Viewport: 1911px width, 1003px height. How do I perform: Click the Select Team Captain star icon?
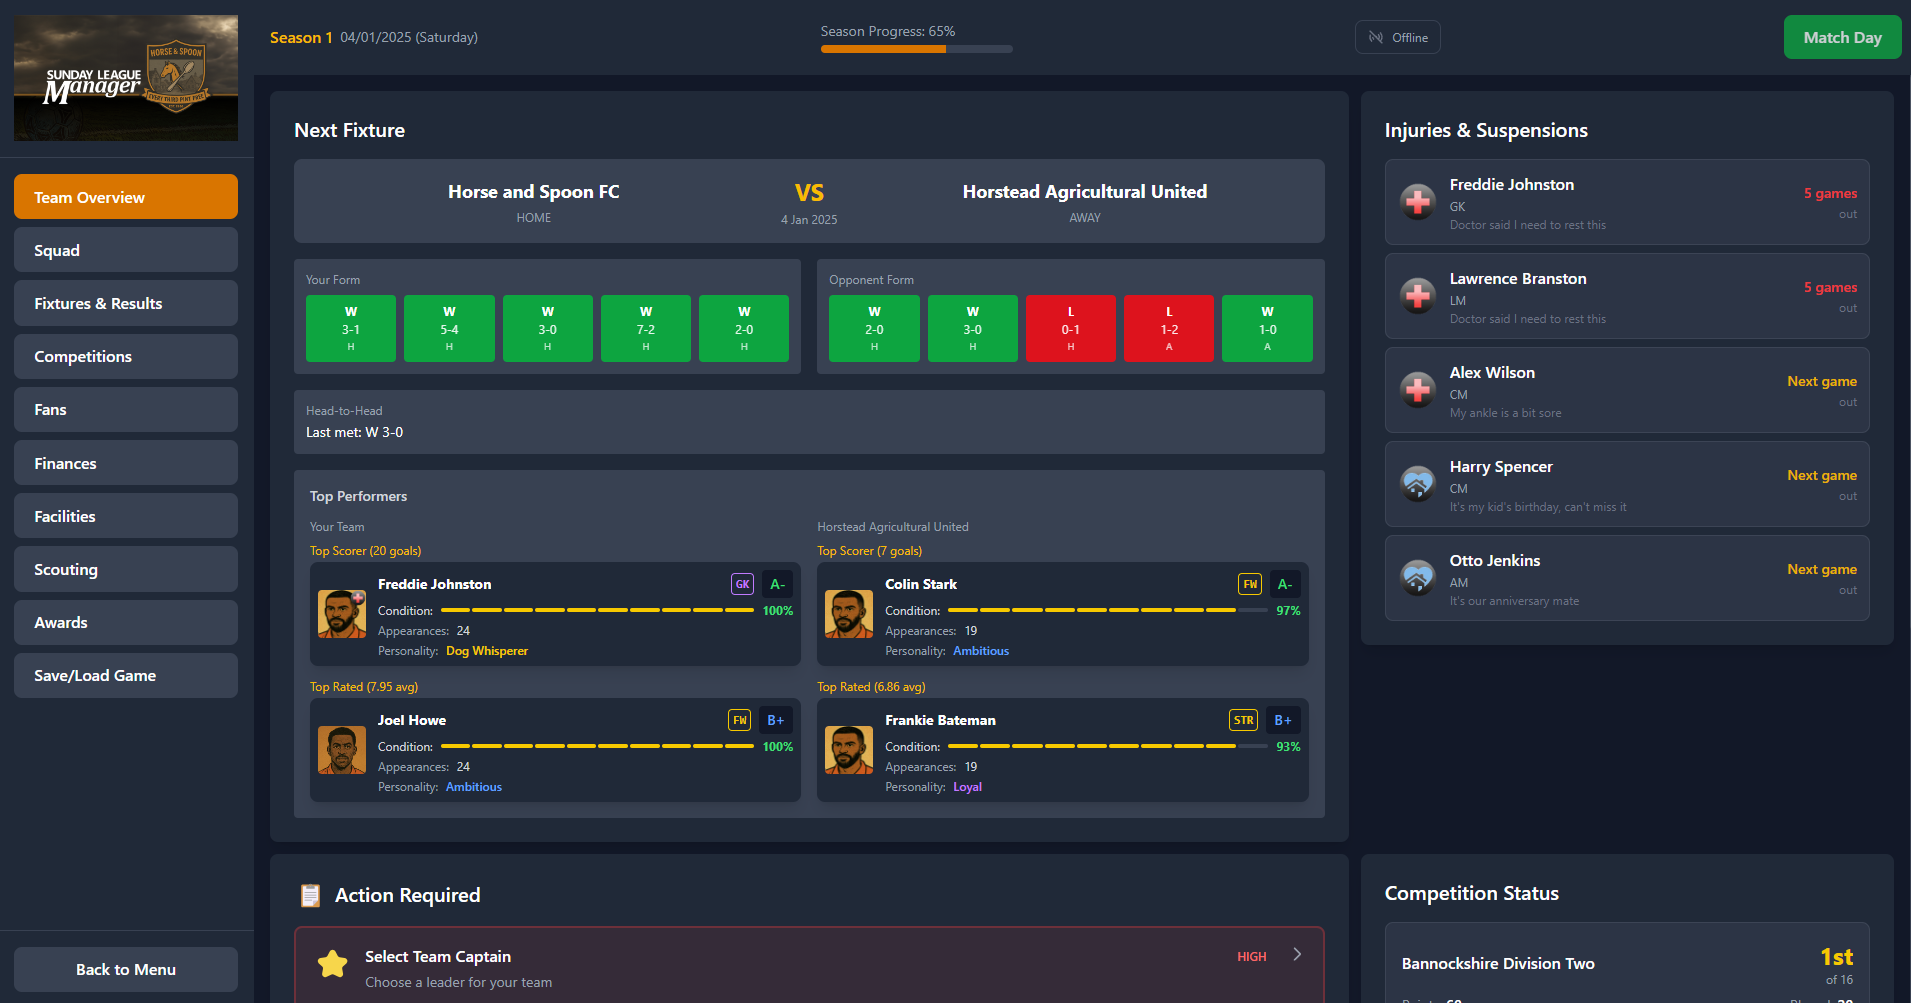(x=332, y=964)
